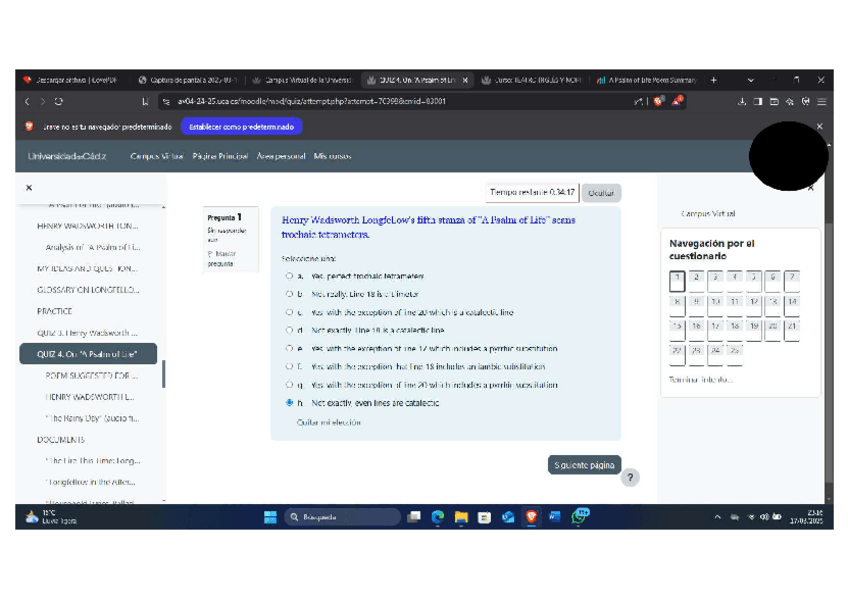848x599 pixels.
Task: Open a new browser tab with plus icon
Action: [x=713, y=80]
